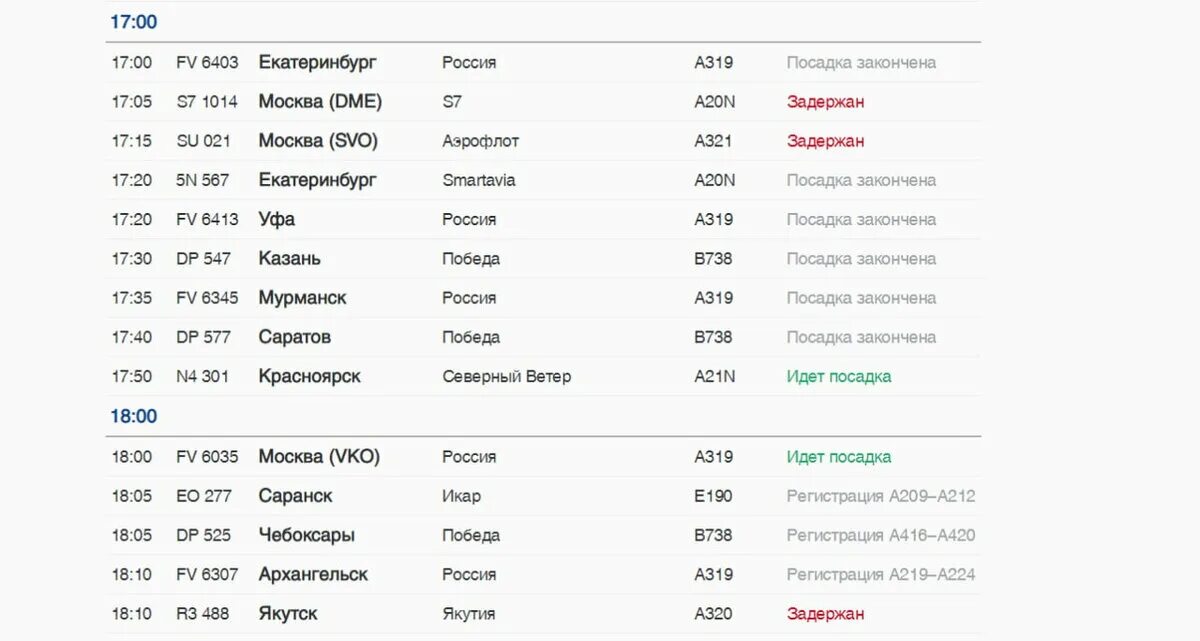Click the Чебоксары destination
The height and width of the screenshot is (641, 1200).
pyautogui.click(x=307, y=535)
